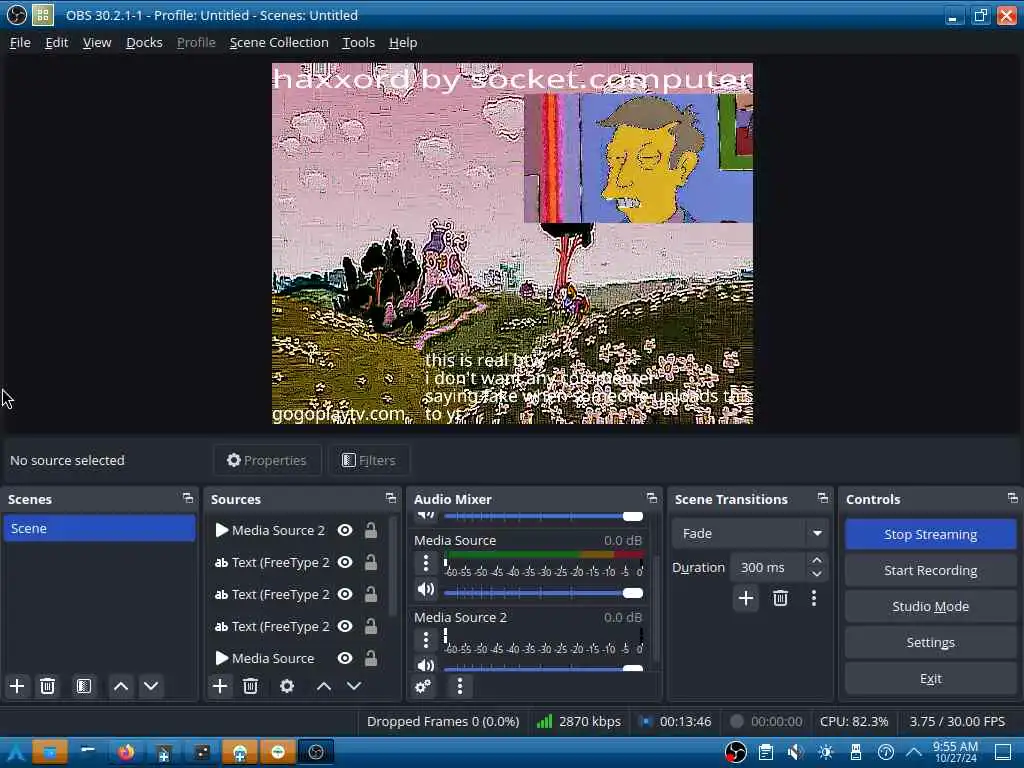Pop out the Scenes dock
The image size is (1024, 768).
[x=188, y=498]
